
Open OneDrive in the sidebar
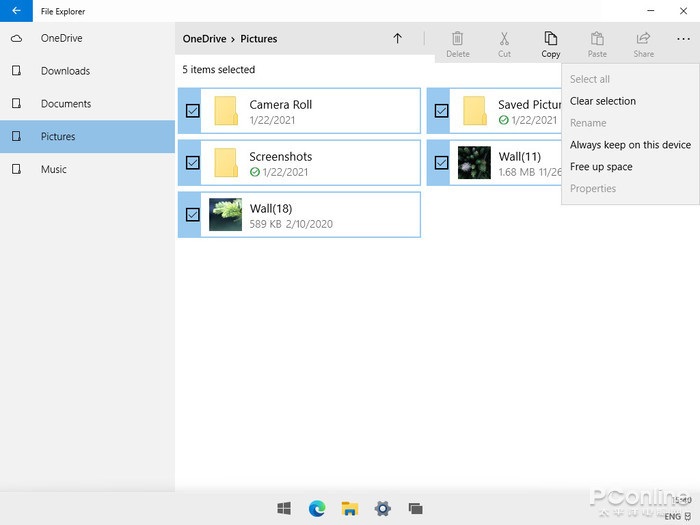tap(62, 38)
